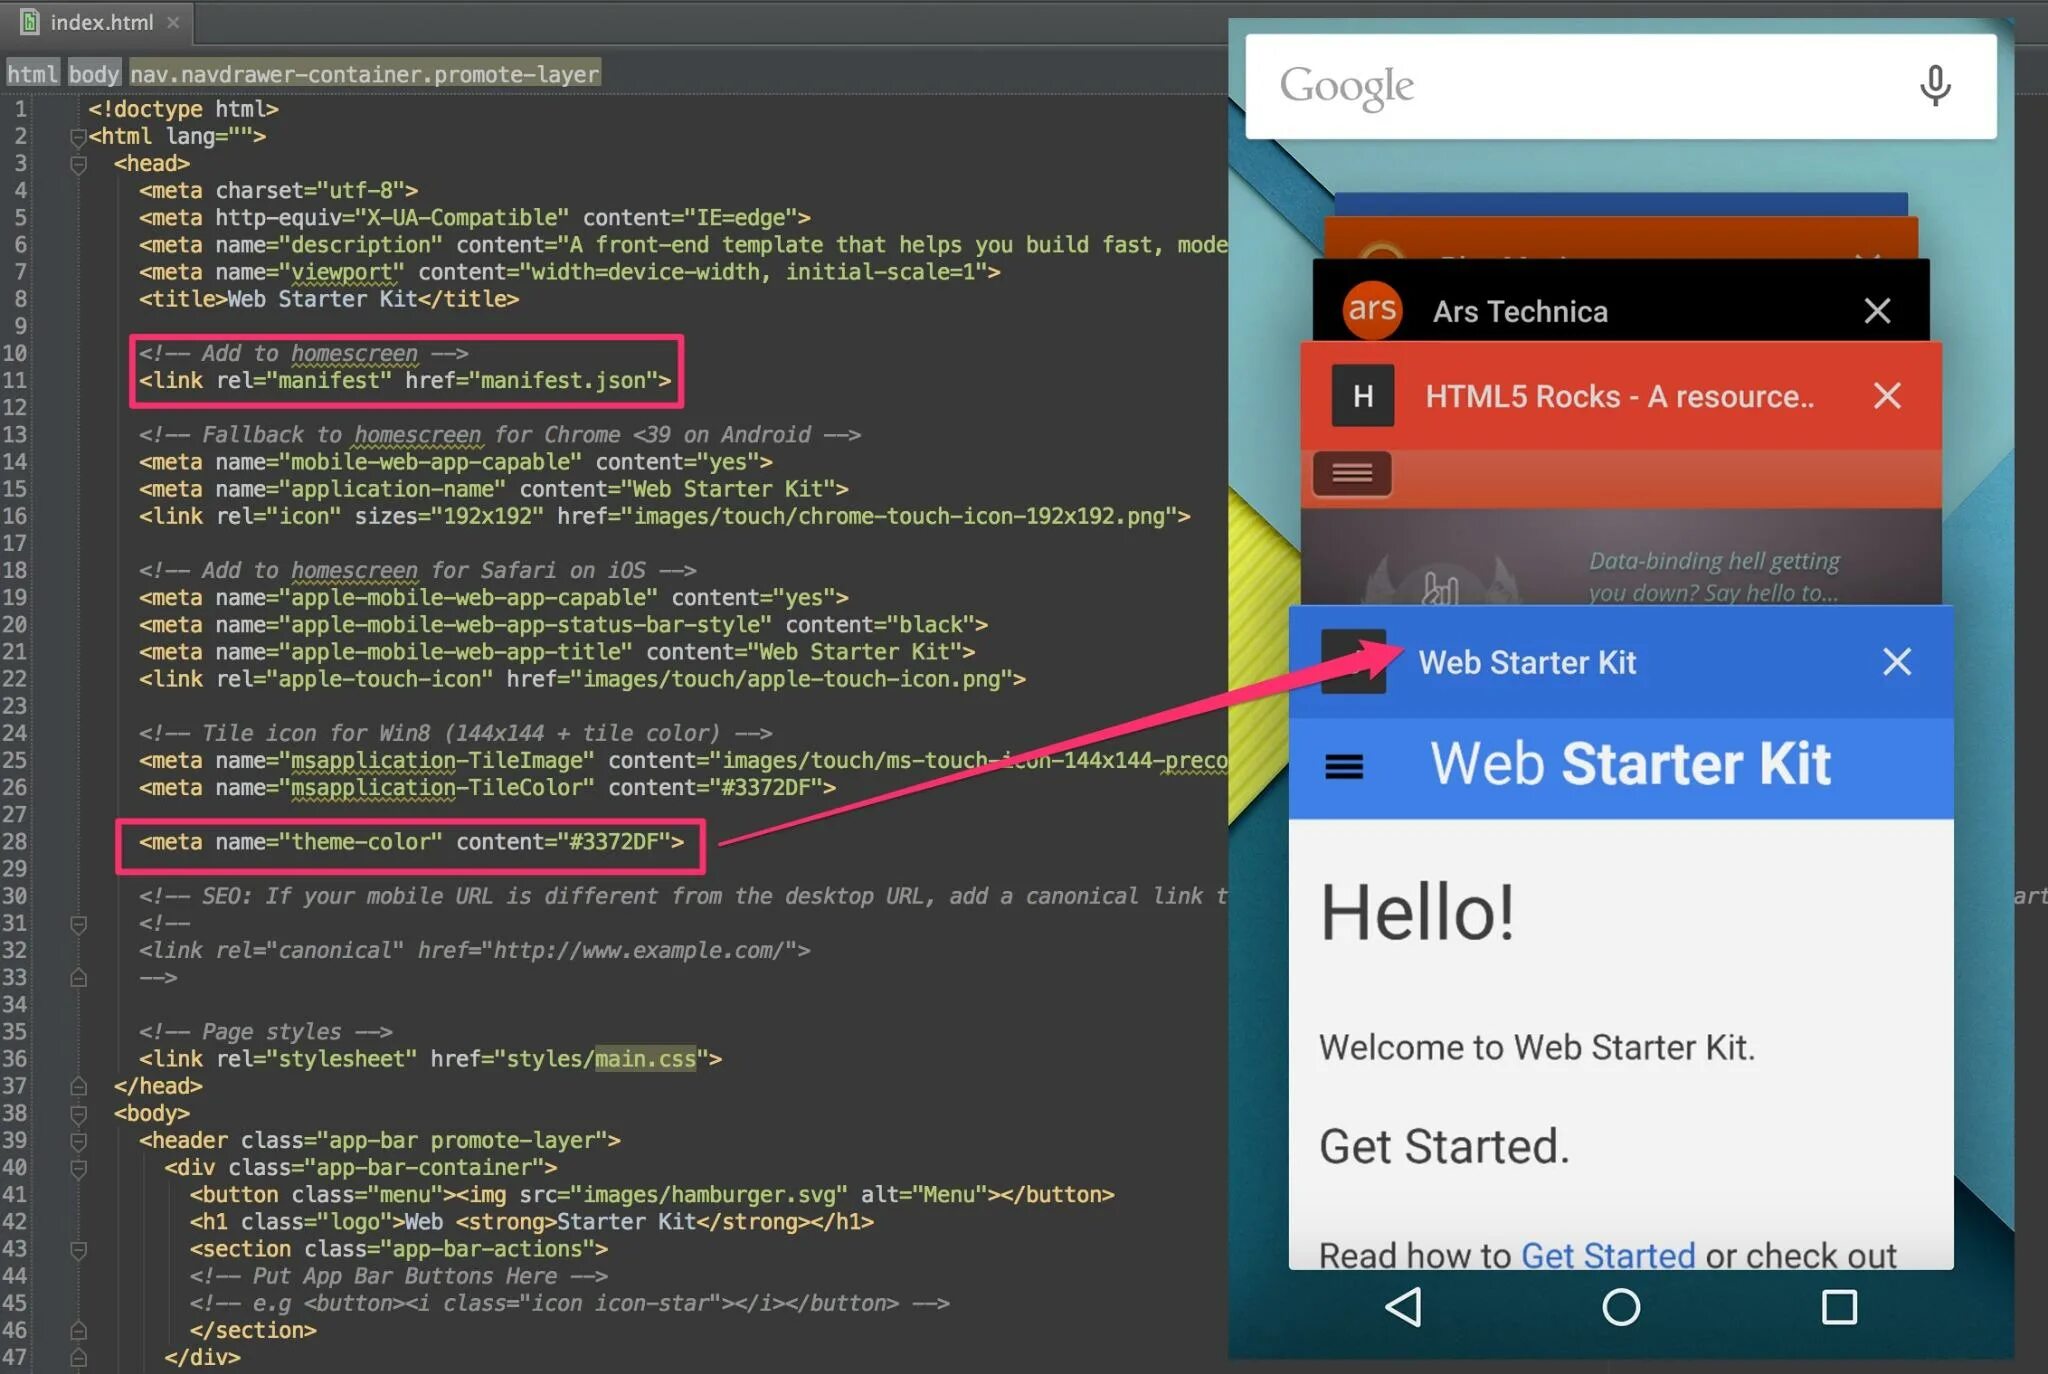Click the apple-touch-icon.png href on line 22

tap(792, 679)
